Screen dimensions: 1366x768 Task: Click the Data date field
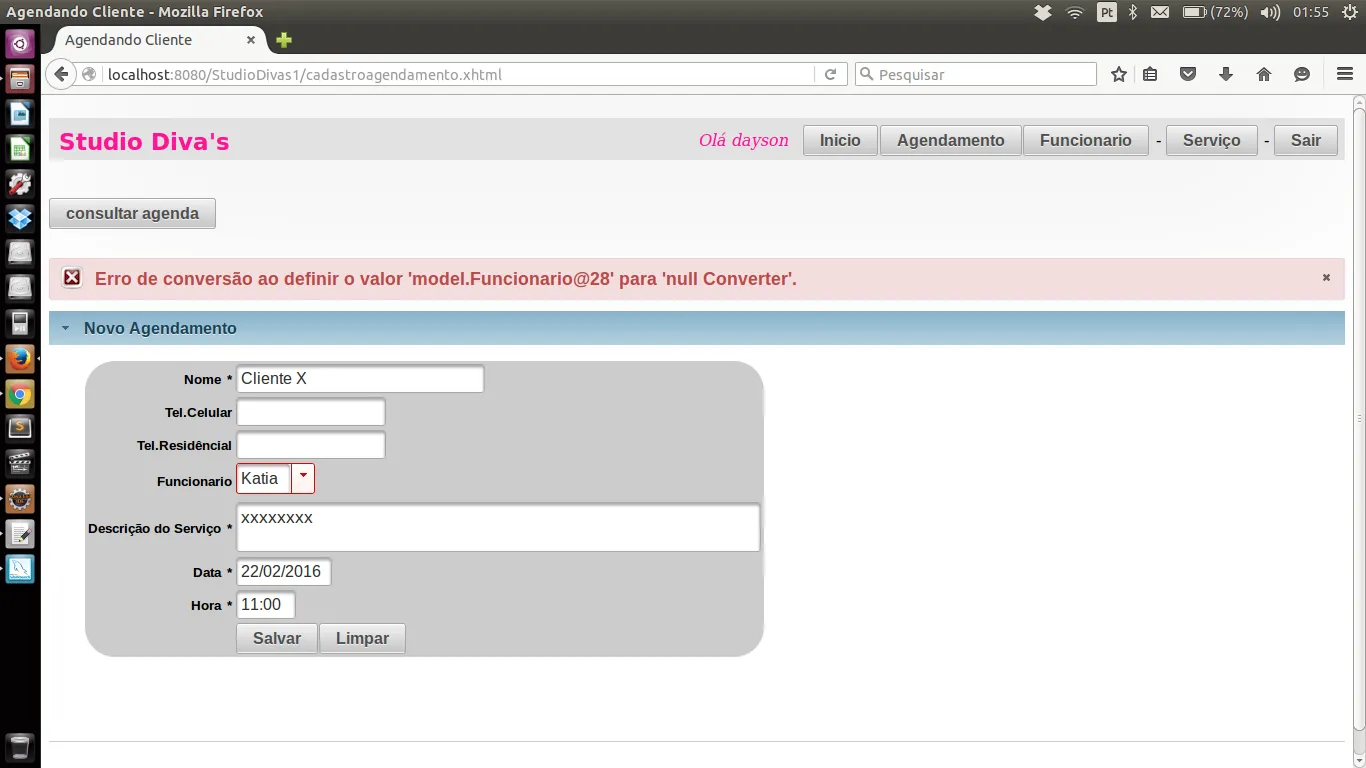(284, 572)
